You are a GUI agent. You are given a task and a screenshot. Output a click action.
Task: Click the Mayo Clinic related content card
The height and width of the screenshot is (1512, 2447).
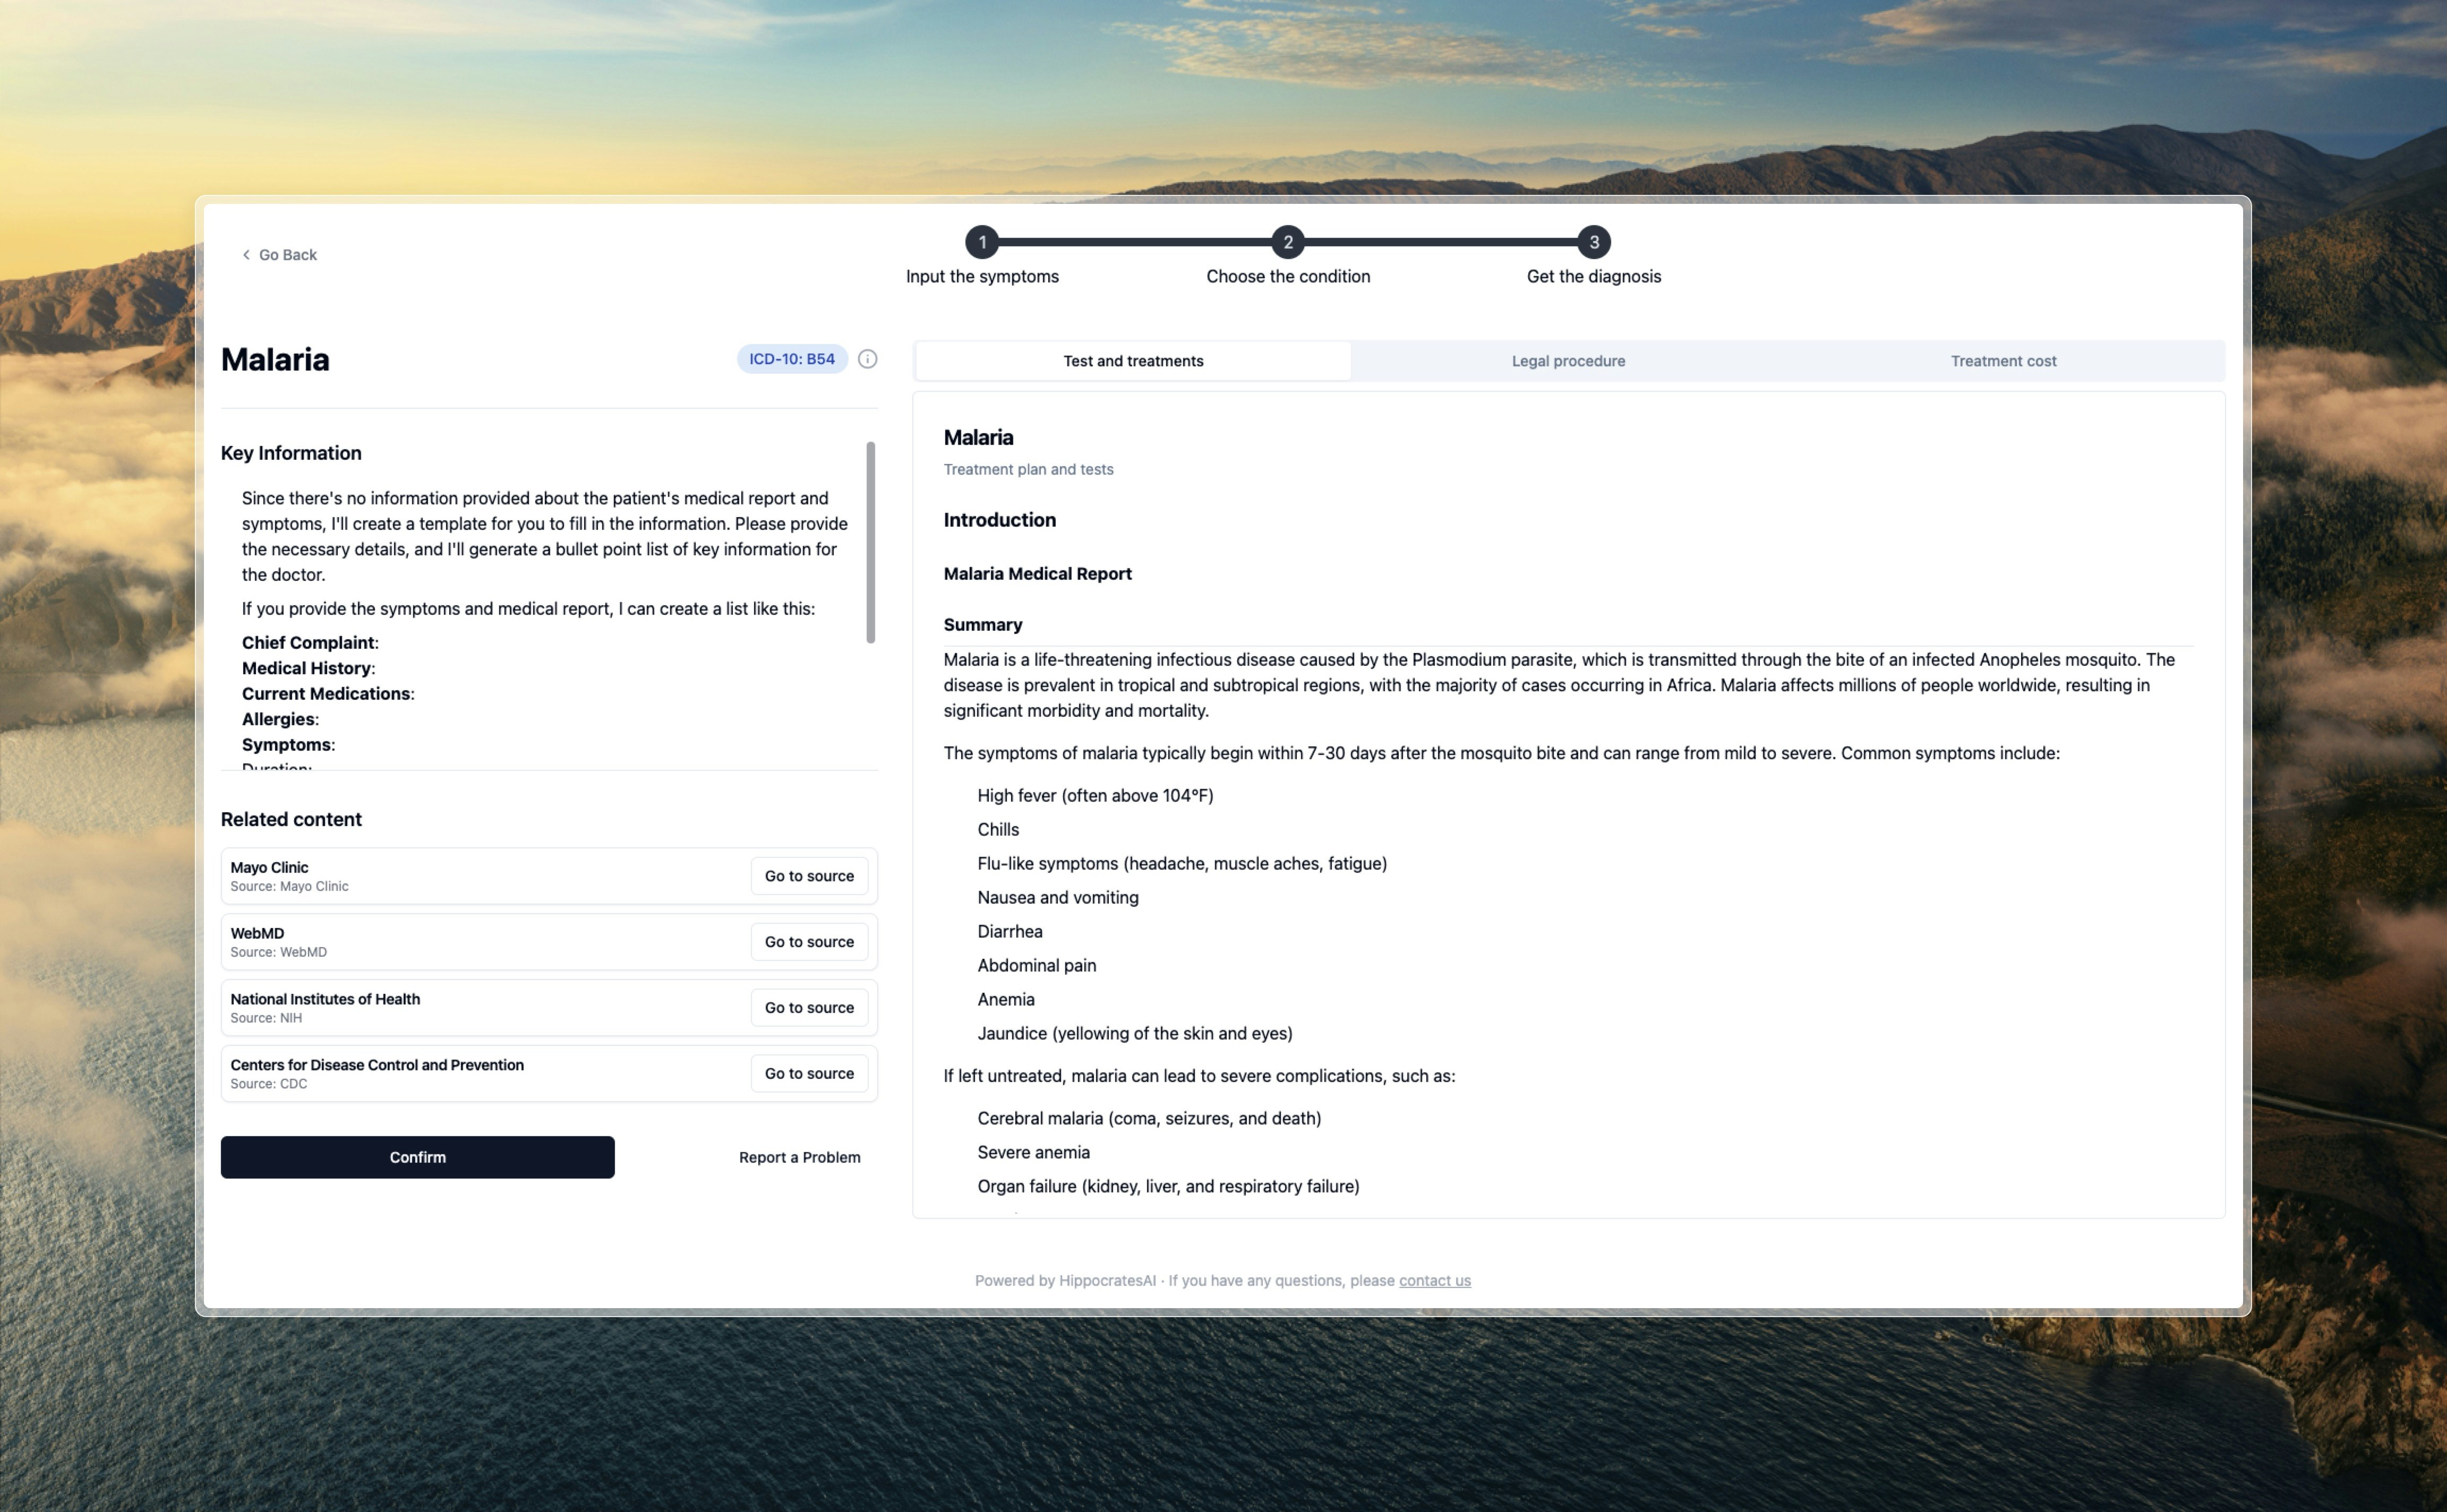[x=480, y=876]
